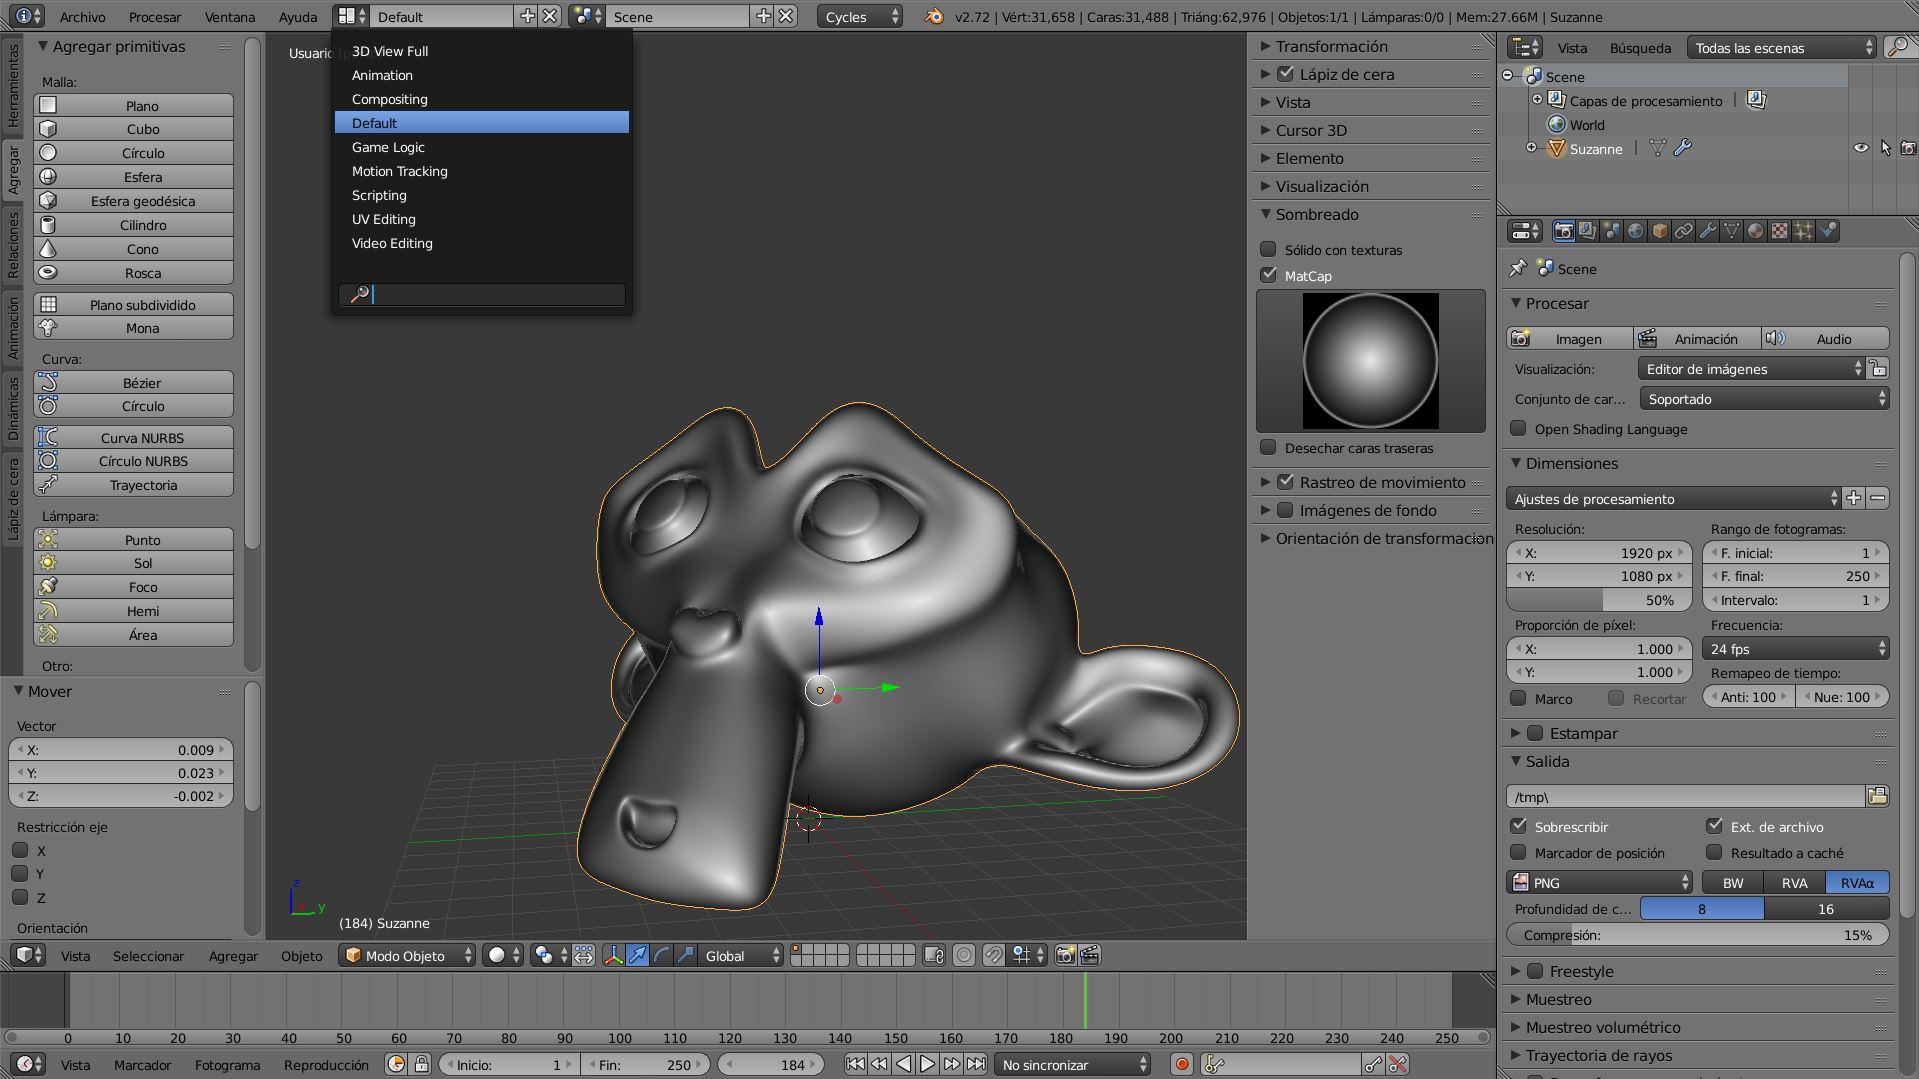Click the pin icon beside Scene
The width and height of the screenshot is (1919, 1079).
1518,268
